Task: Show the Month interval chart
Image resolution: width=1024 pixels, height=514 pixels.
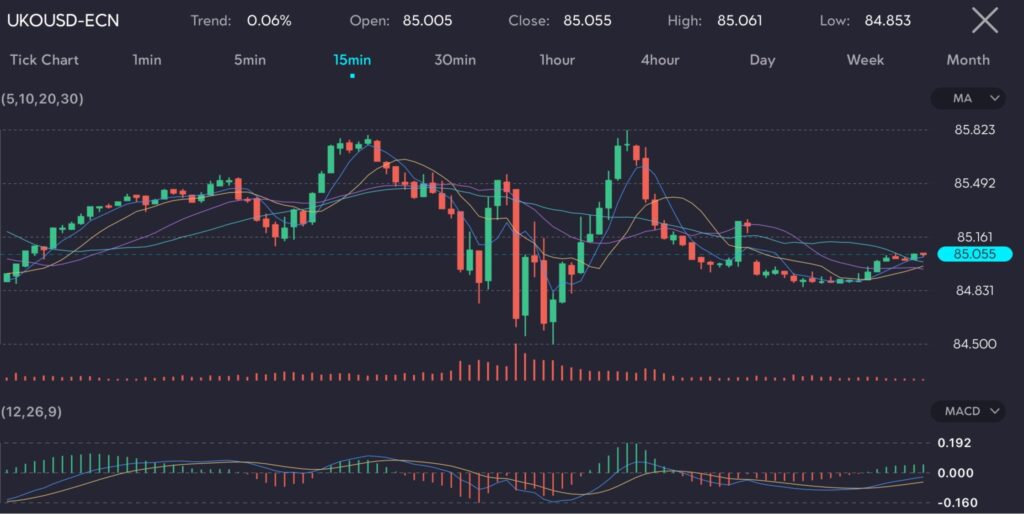Action: tap(968, 60)
